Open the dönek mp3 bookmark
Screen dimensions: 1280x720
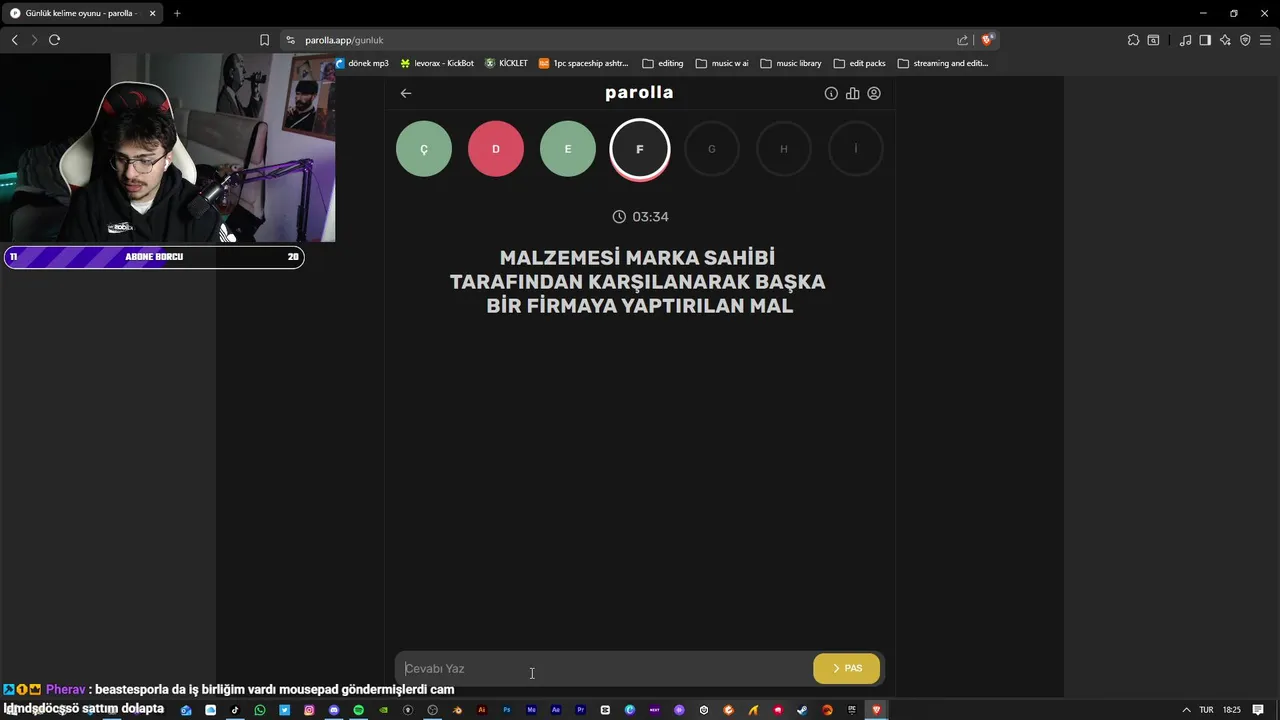click(361, 63)
